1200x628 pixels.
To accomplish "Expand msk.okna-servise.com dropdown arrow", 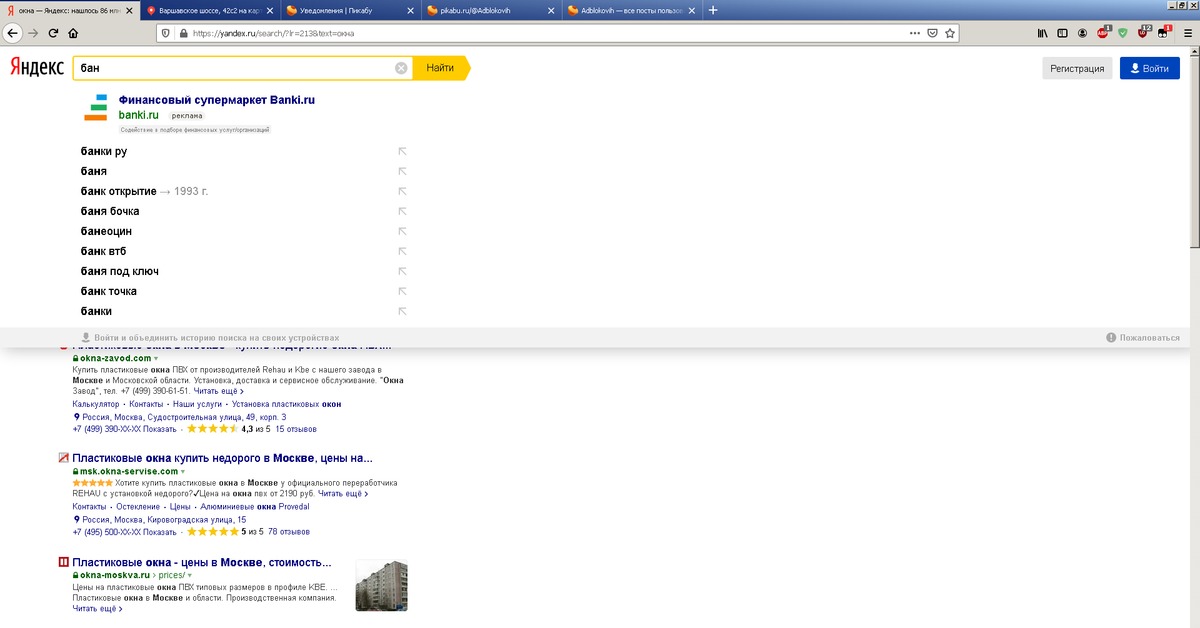I will click(182, 471).
